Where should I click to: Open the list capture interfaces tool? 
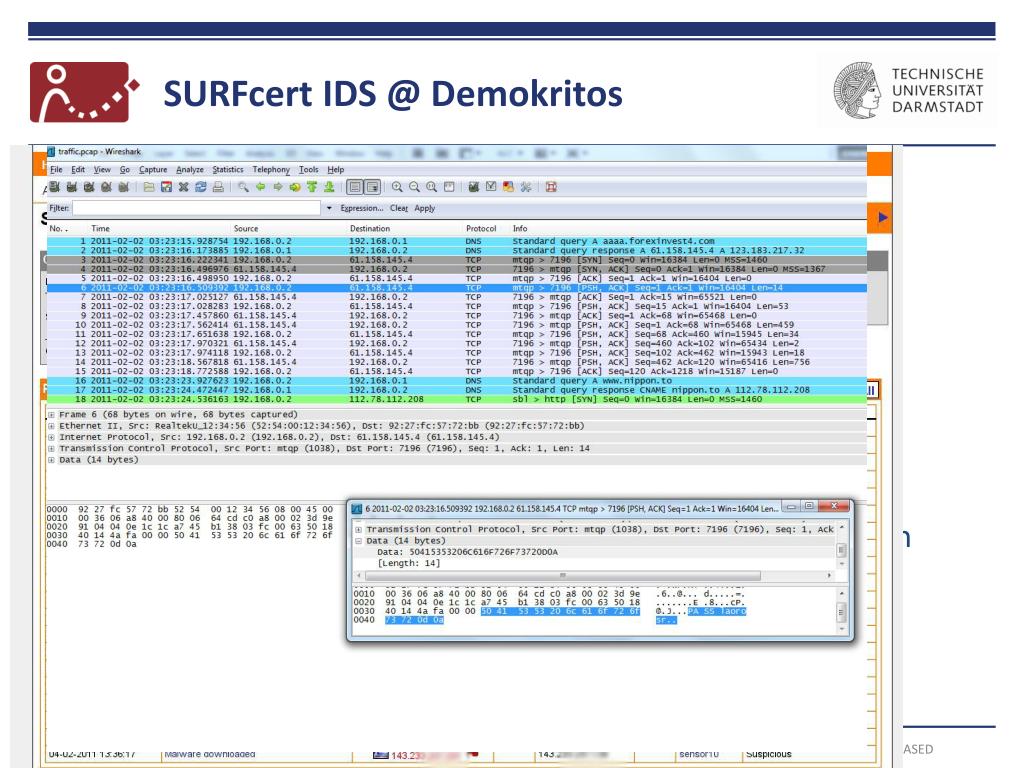coord(55,187)
